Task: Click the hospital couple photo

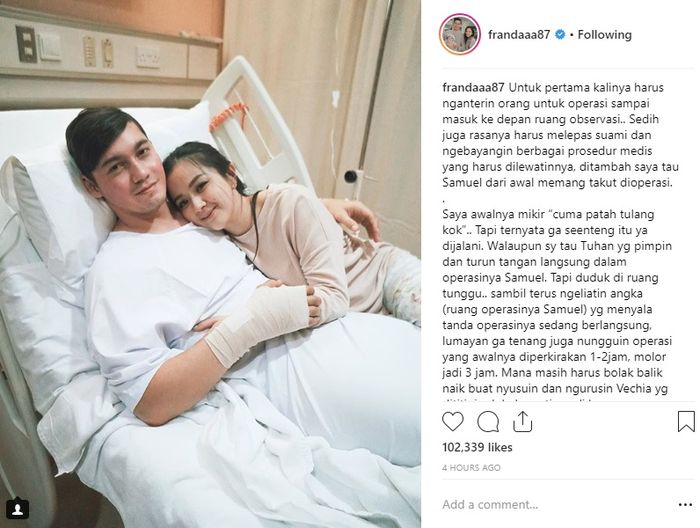Action: [x=210, y=264]
